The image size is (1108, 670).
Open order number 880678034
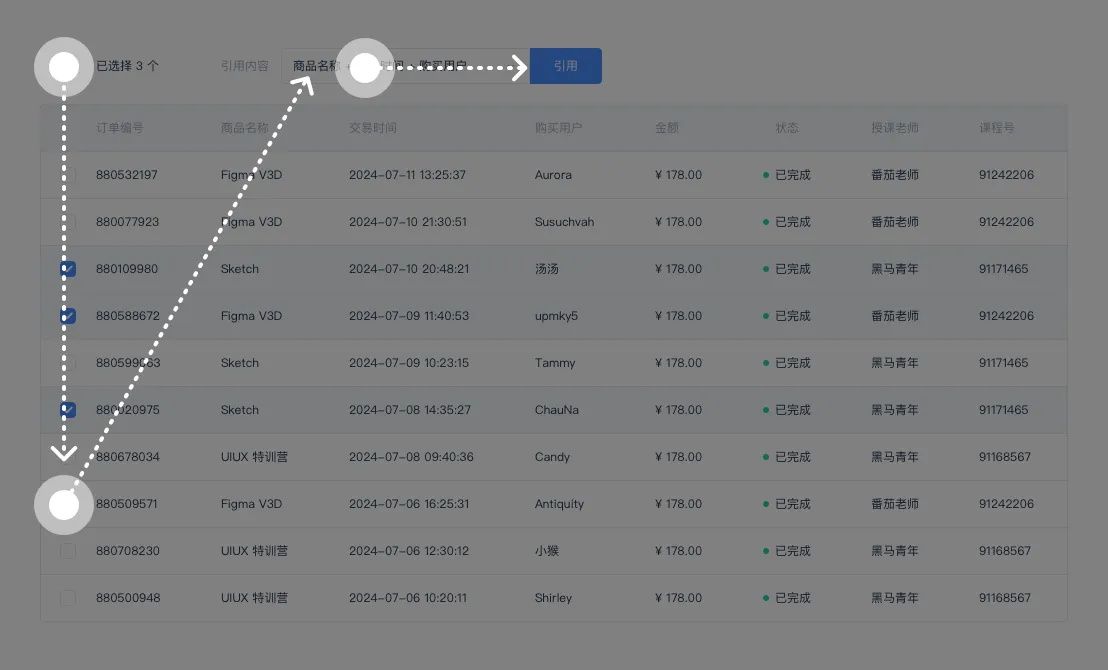tap(128, 457)
